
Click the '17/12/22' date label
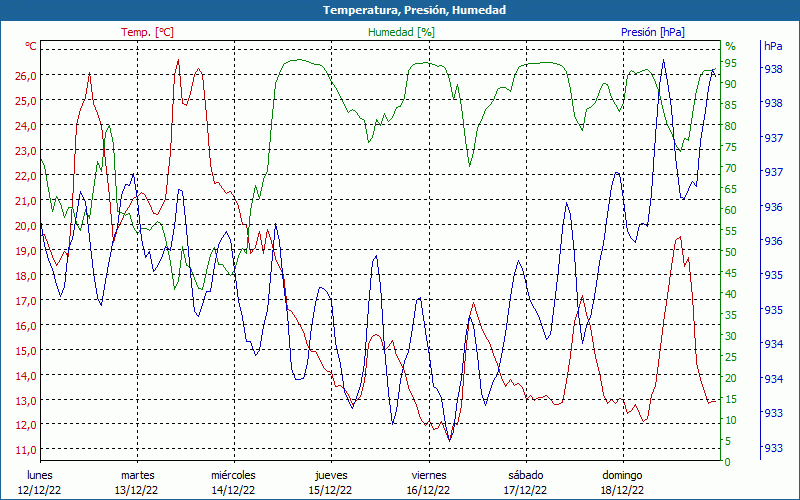click(x=526, y=490)
